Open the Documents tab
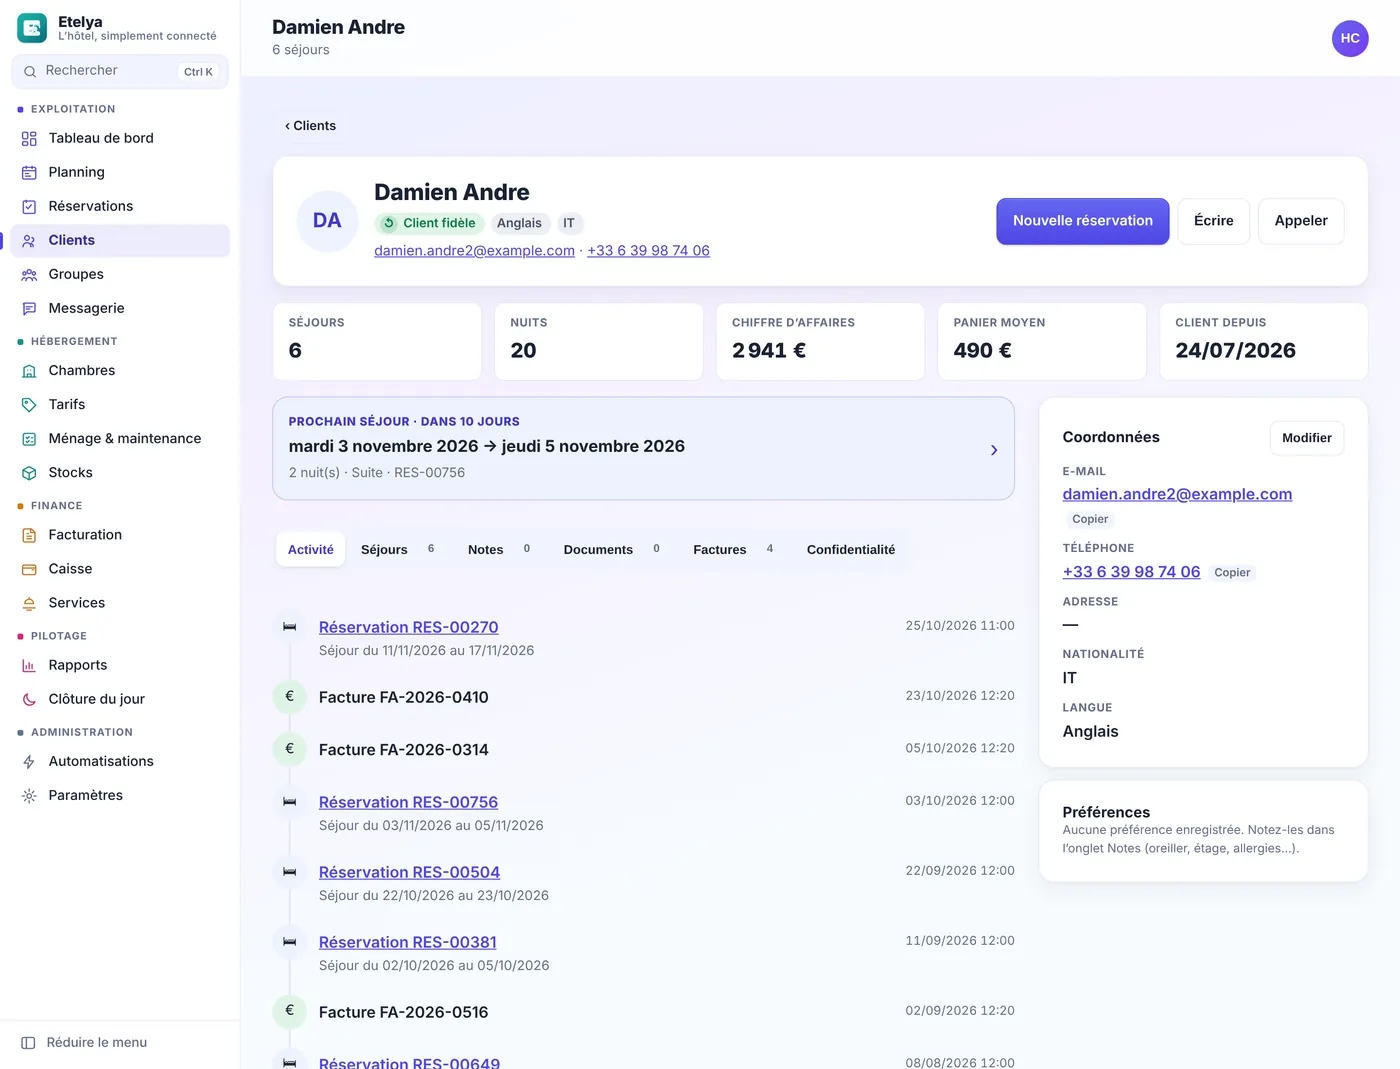 tap(611, 549)
